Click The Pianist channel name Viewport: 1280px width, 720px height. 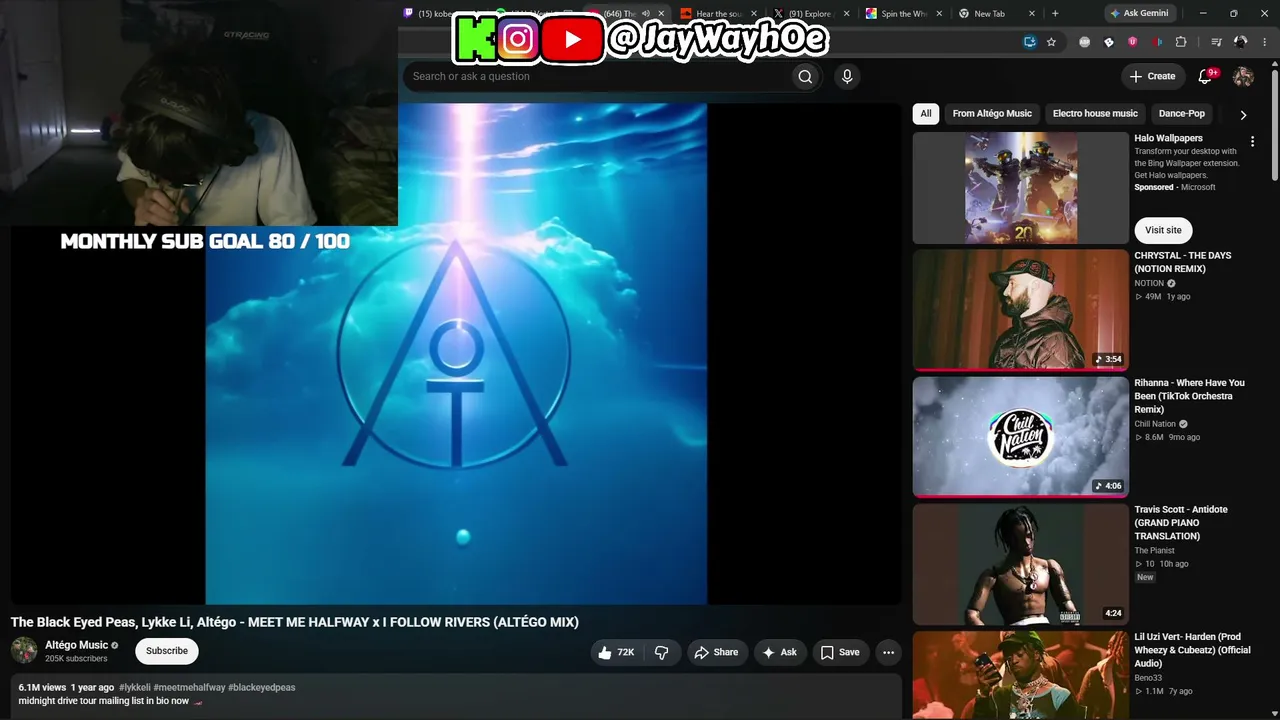click(x=1154, y=551)
